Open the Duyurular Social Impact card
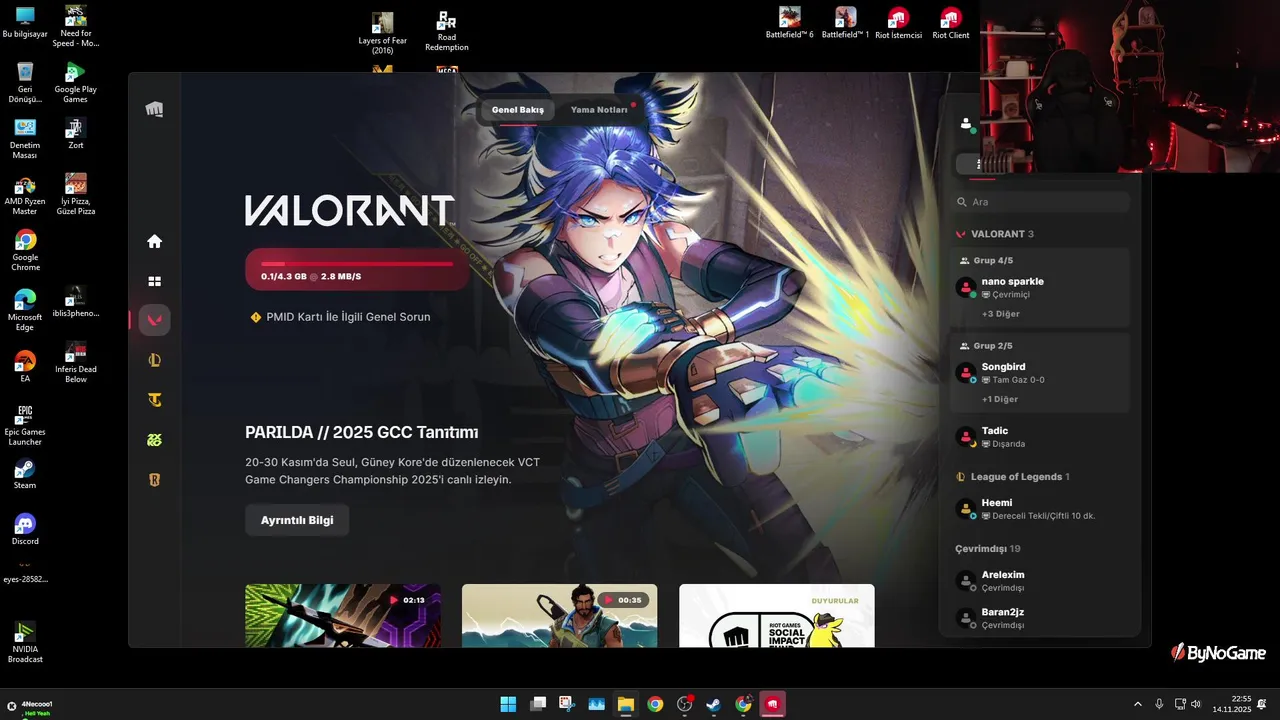Image resolution: width=1280 pixels, height=720 pixels. (777, 615)
